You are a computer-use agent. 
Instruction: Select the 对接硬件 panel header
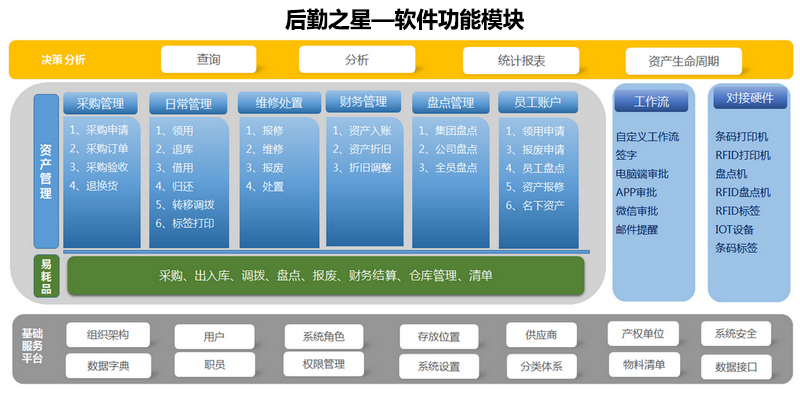pyautogui.click(x=749, y=101)
